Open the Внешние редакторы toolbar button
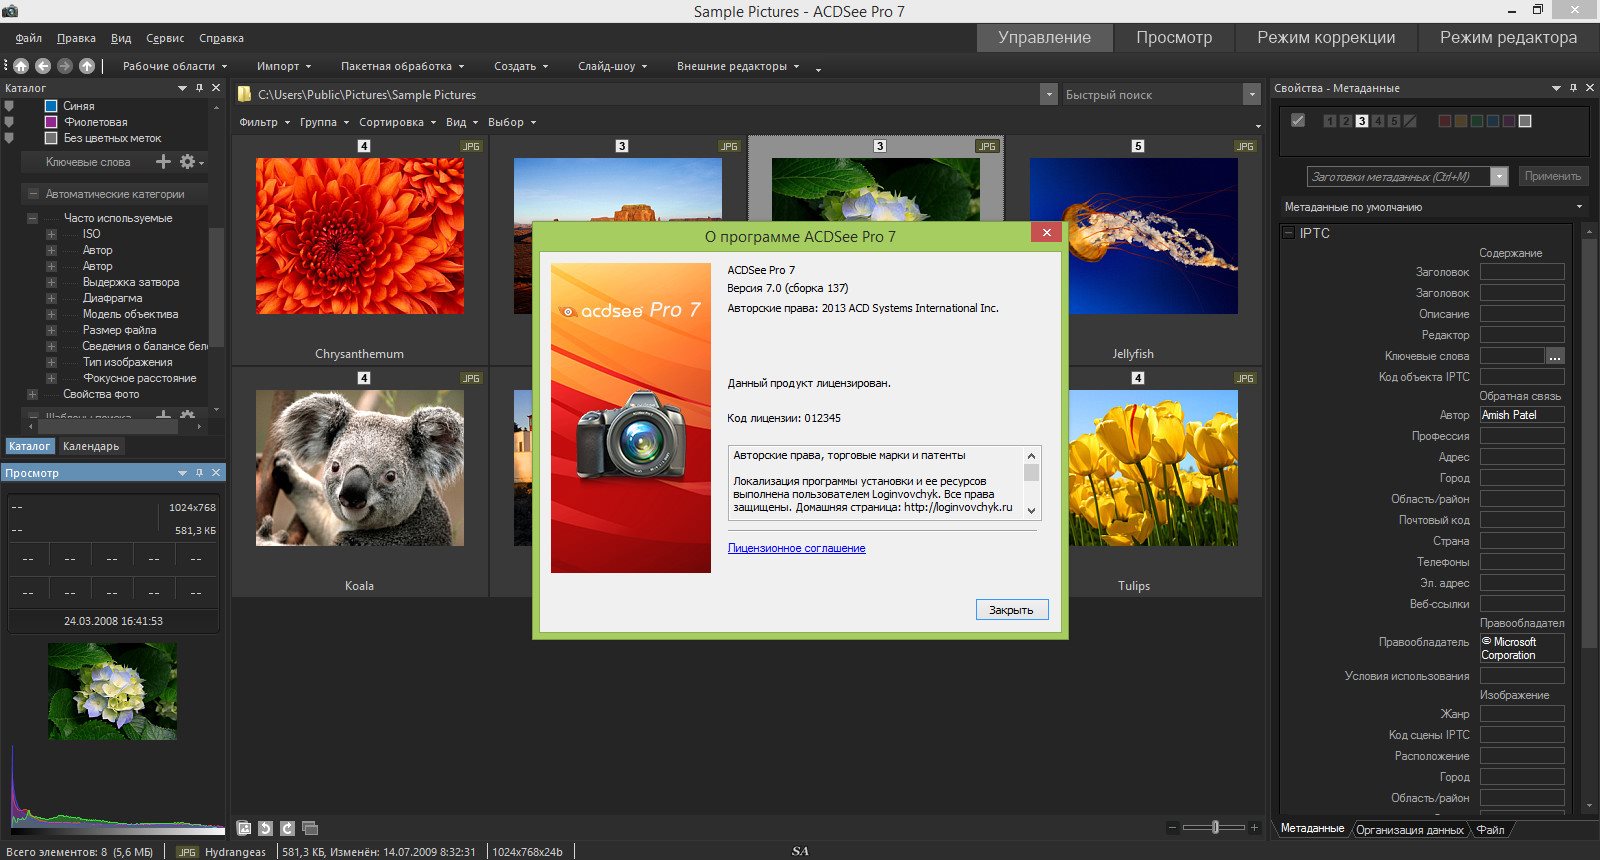Image resolution: width=1600 pixels, height=860 pixels. pyautogui.click(x=738, y=66)
